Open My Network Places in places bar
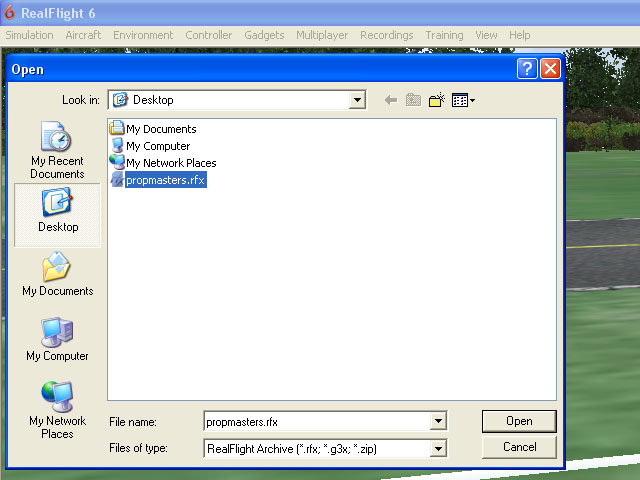Screen dimensions: 640x480 click(x=57, y=409)
